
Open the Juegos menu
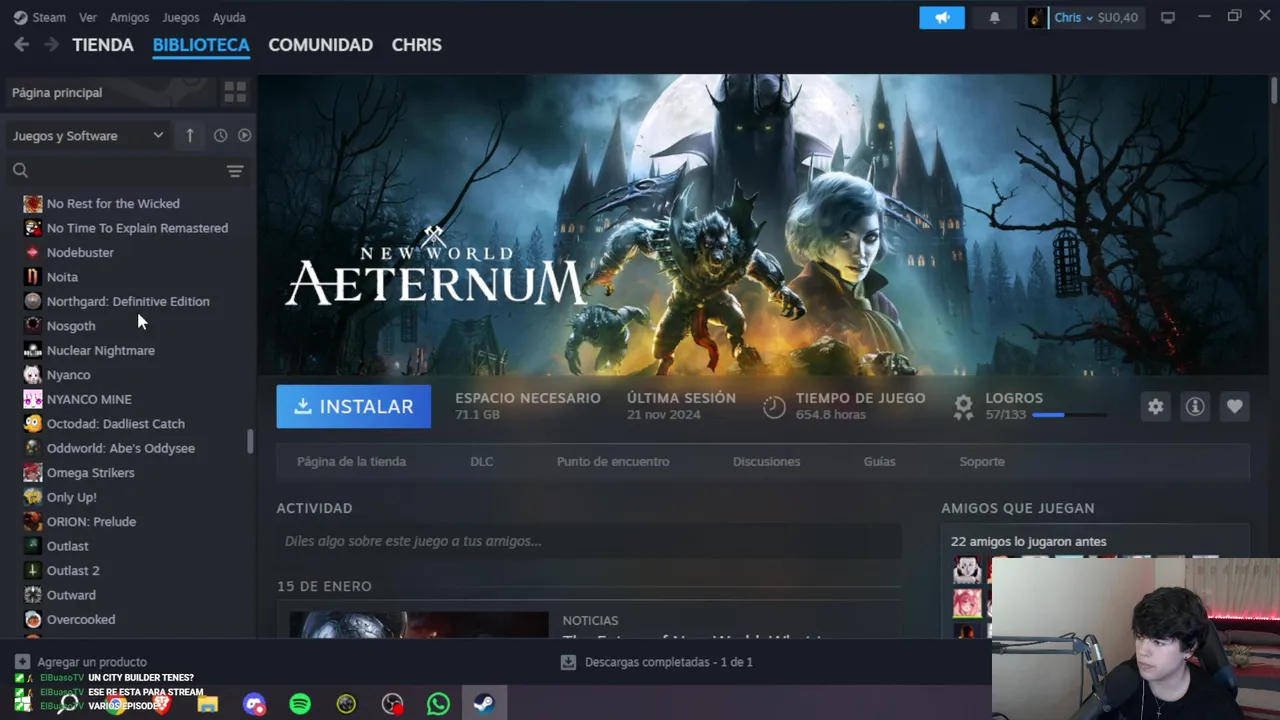[x=181, y=17]
